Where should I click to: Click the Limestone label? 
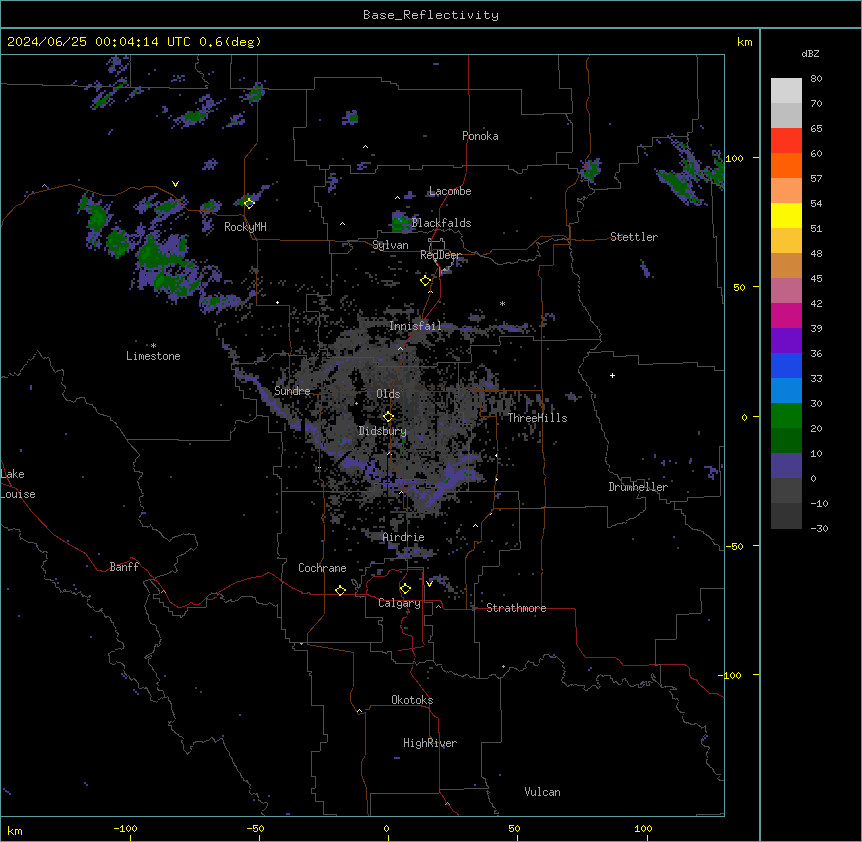[x=153, y=356]
